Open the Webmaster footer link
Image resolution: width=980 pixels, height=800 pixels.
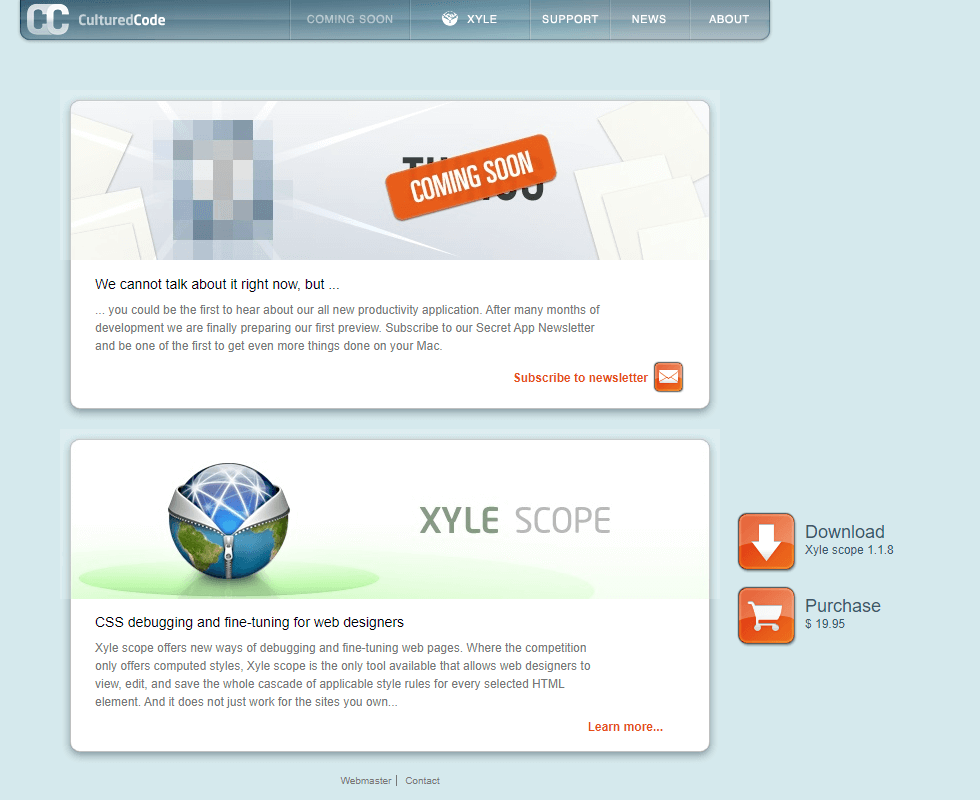(366, 781)
